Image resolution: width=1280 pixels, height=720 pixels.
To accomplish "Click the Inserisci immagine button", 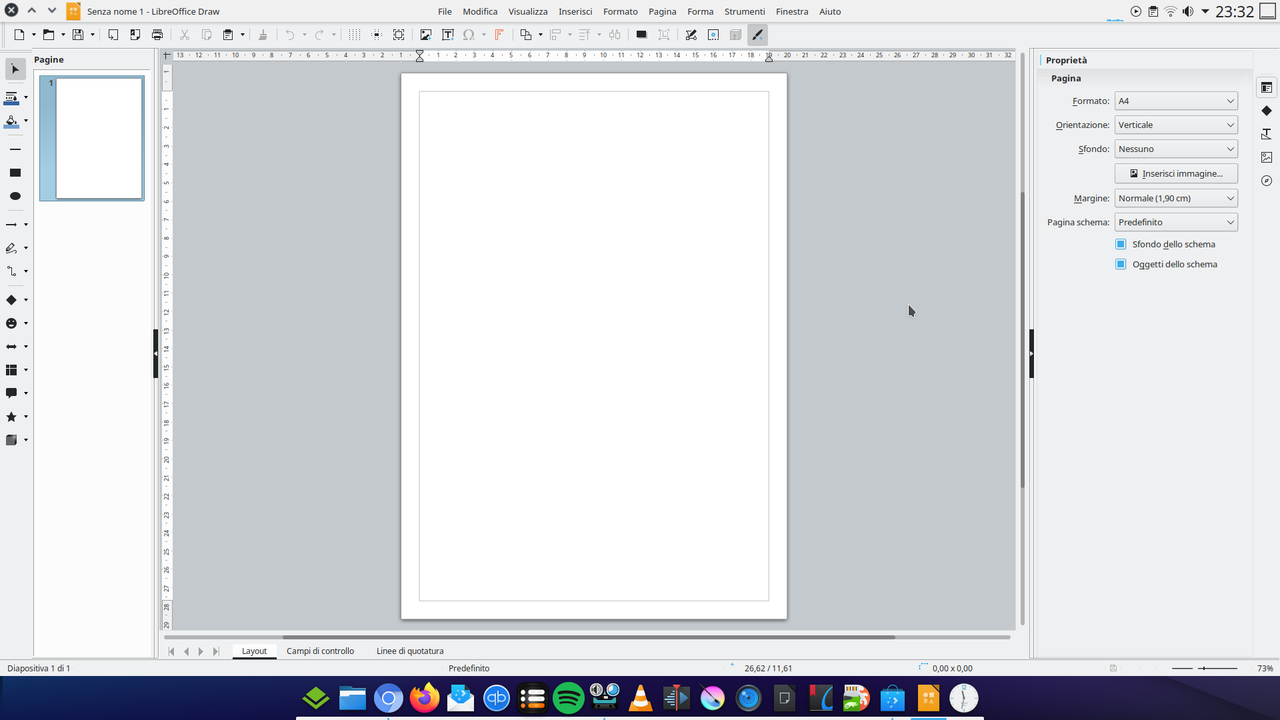I will [x=1176, y=173].
